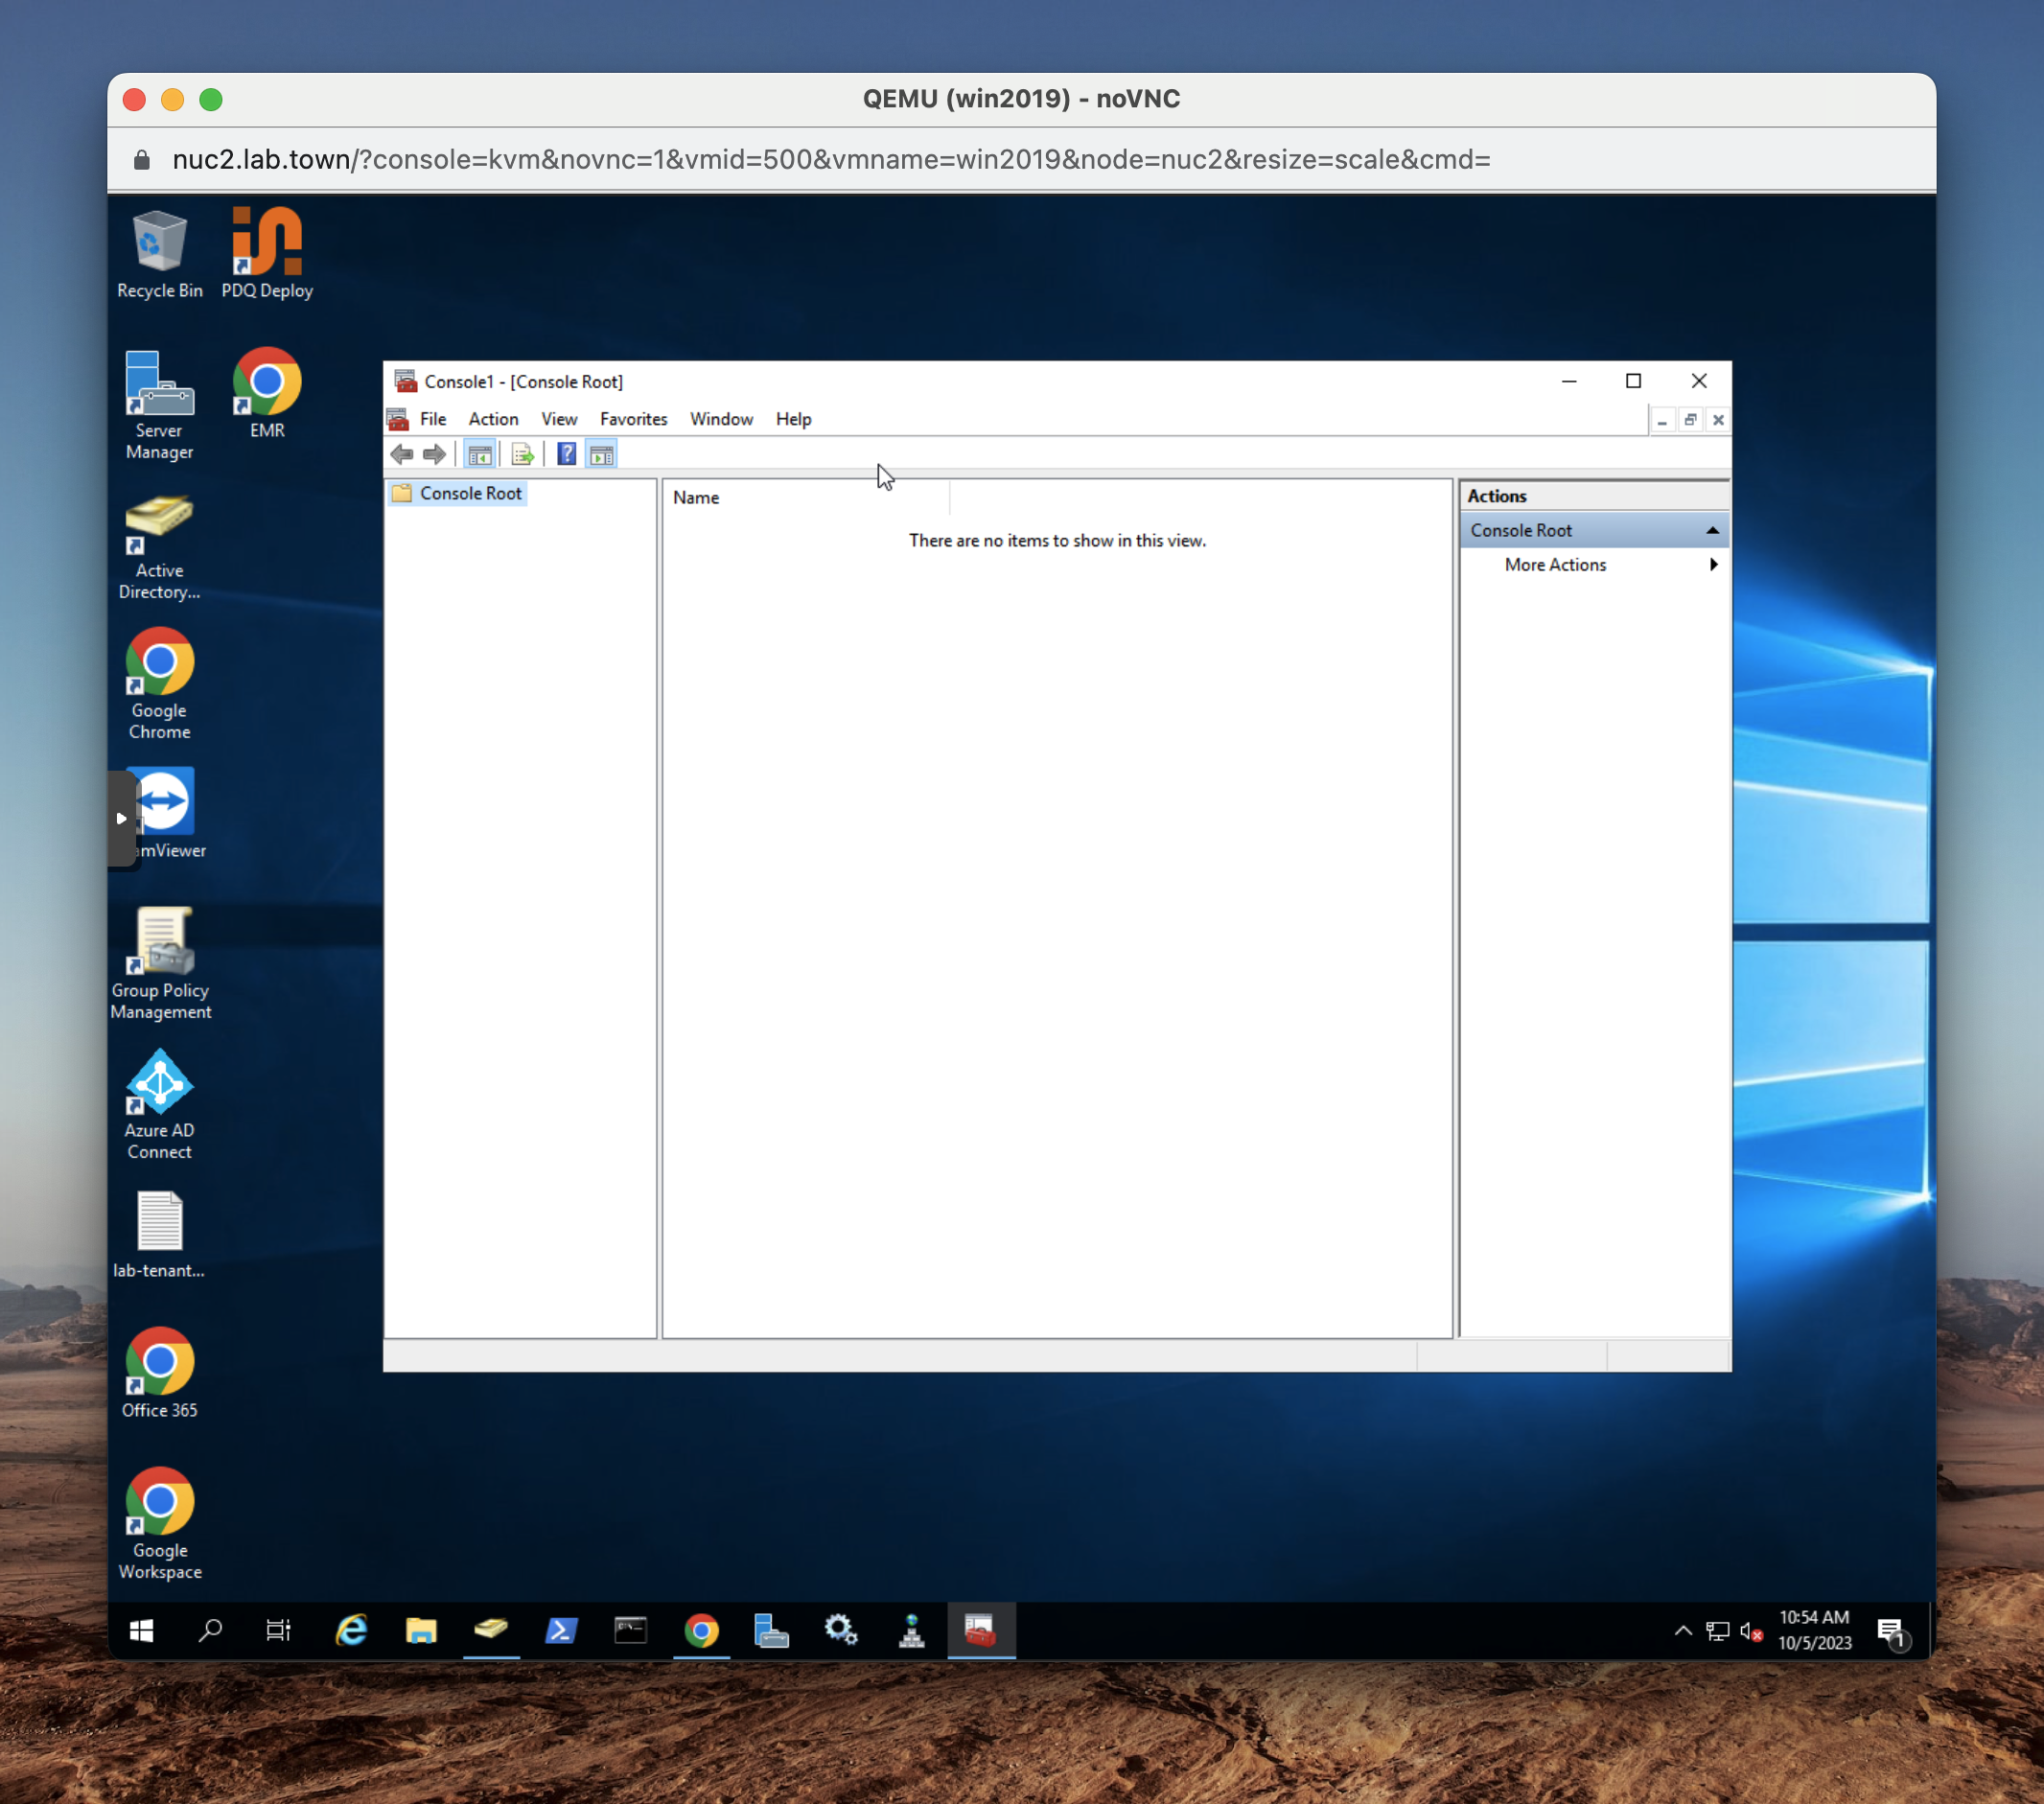Maximize the Console1 window
The width and height of the screenshot is (2044, 1804).
click(x=1633, y=381)
